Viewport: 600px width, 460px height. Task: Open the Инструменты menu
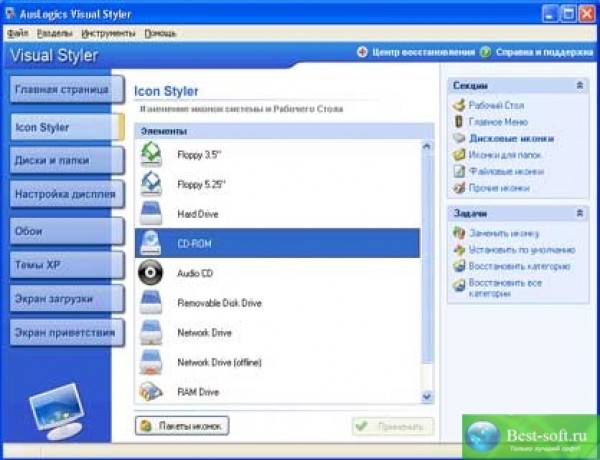tap(108, 33)
